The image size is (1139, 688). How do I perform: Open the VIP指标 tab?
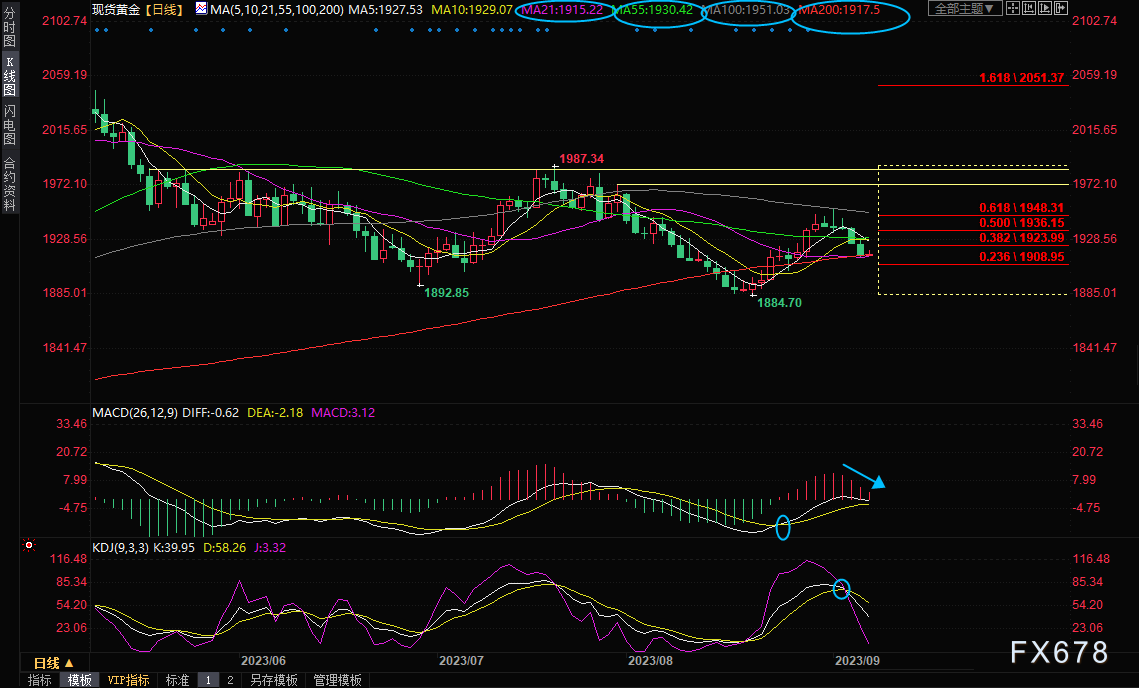(x=128, y=680)
